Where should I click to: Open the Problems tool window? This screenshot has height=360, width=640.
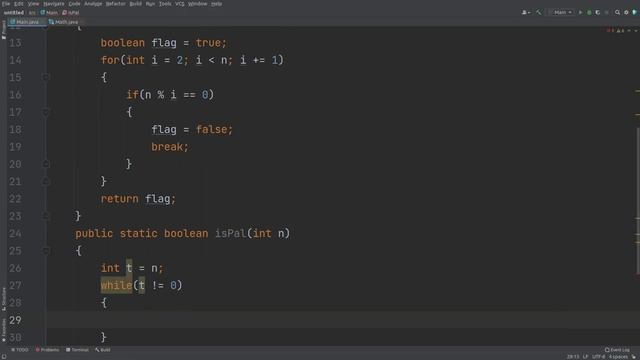pos(47,350)
